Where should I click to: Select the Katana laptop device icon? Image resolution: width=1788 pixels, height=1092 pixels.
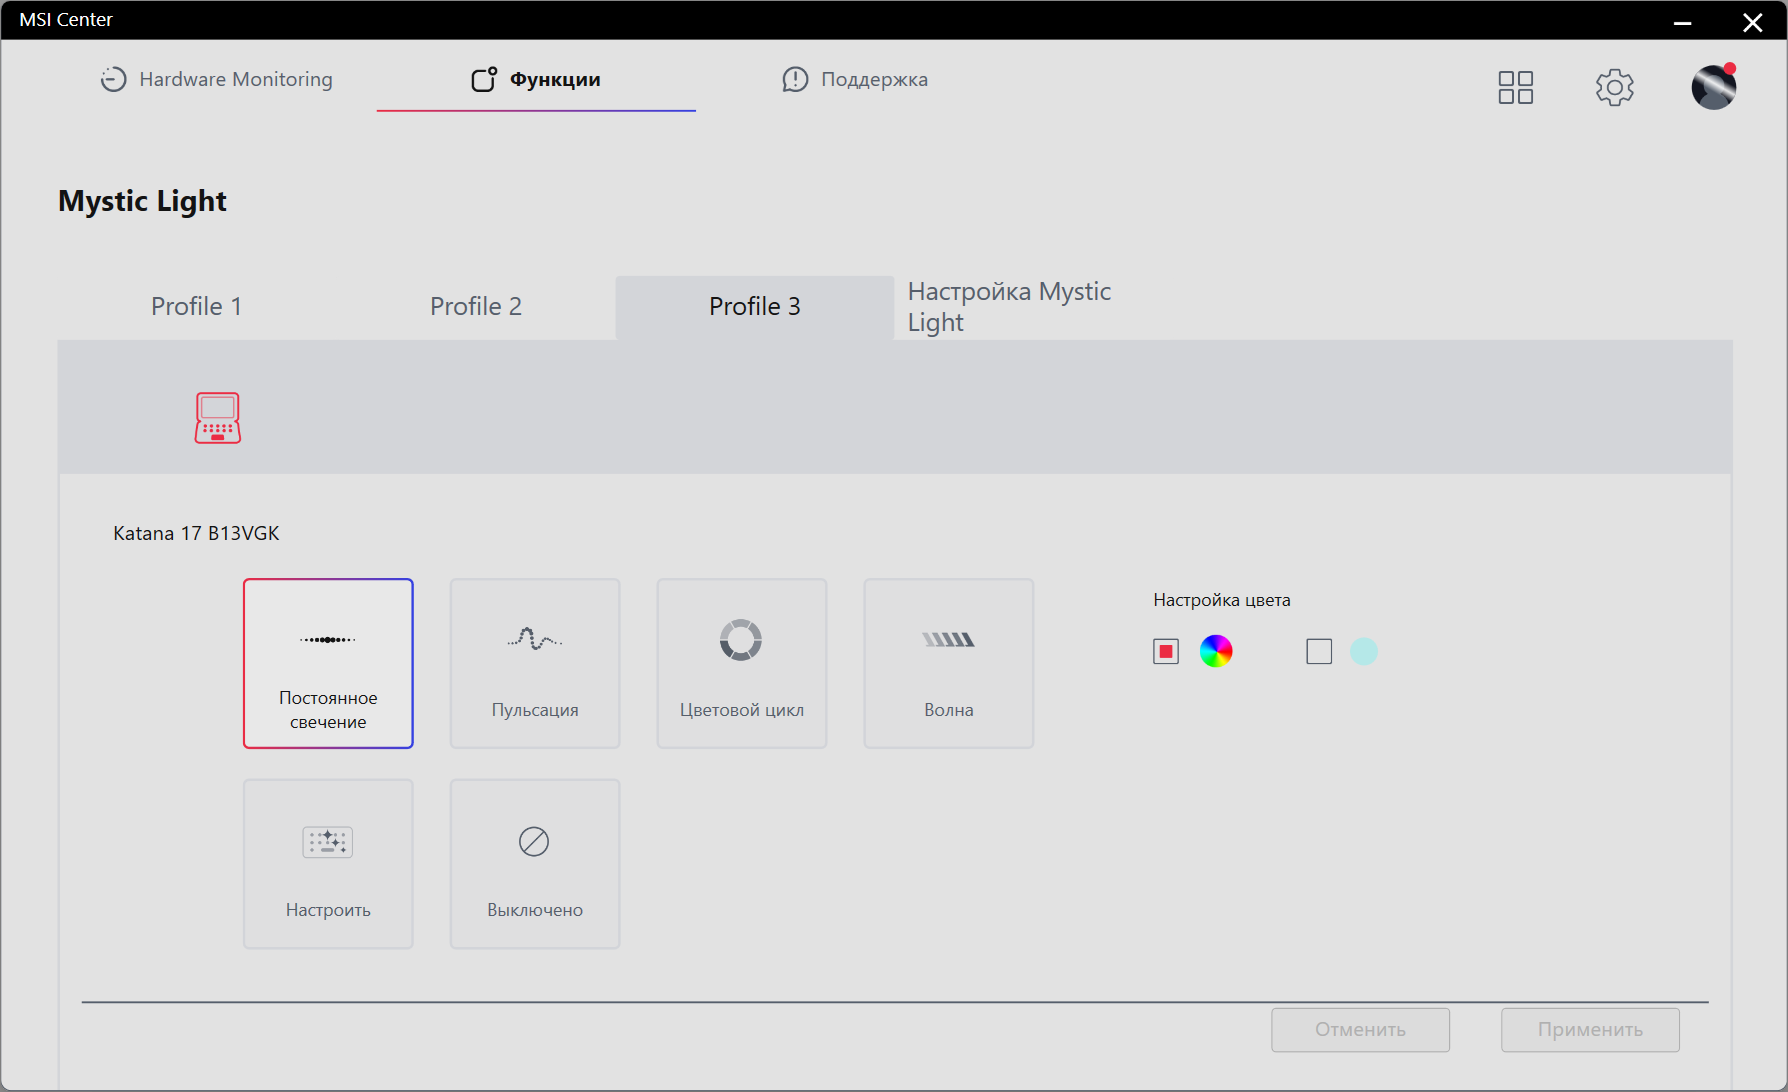click(218, 418)
